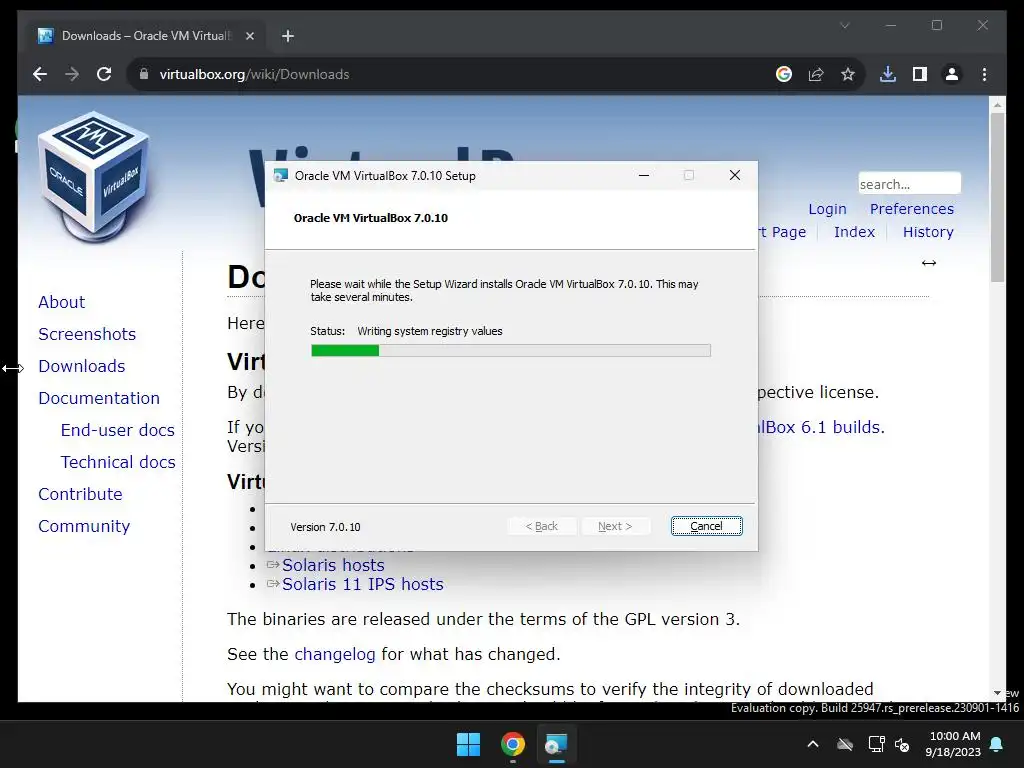Open Chrome downloads tray icon
Screen dimensions: 1024x768
pyautogui.click(x=888, y=74)
